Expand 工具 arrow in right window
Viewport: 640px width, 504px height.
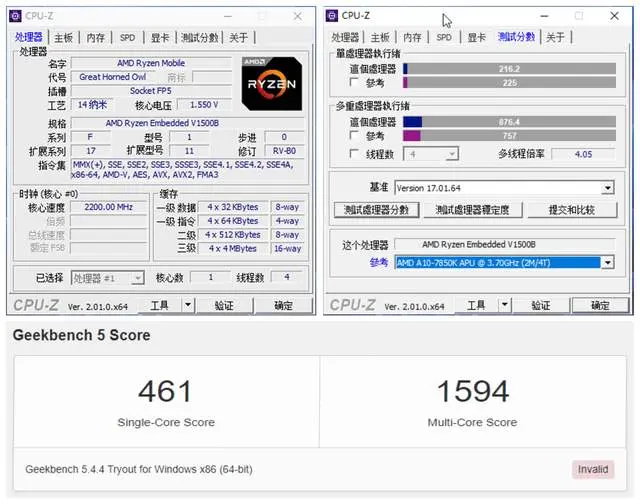pos(504,305)
